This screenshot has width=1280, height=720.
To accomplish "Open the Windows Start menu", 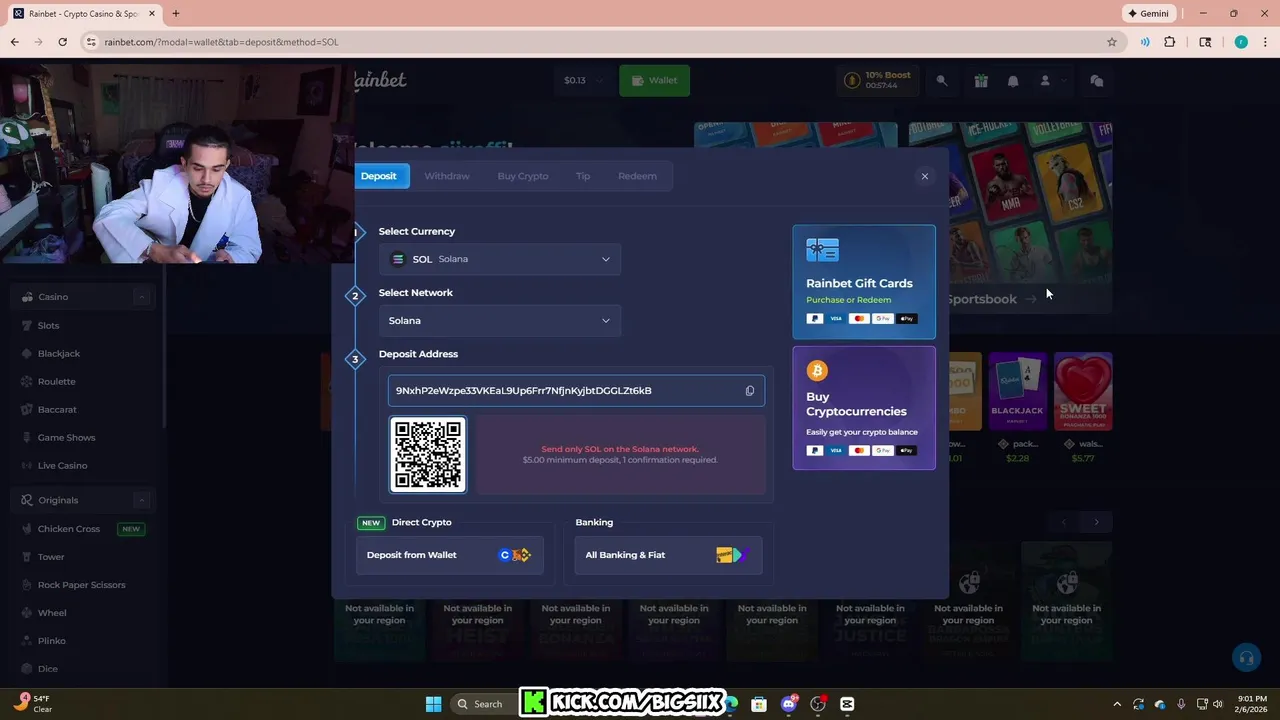I will [433, 704].
